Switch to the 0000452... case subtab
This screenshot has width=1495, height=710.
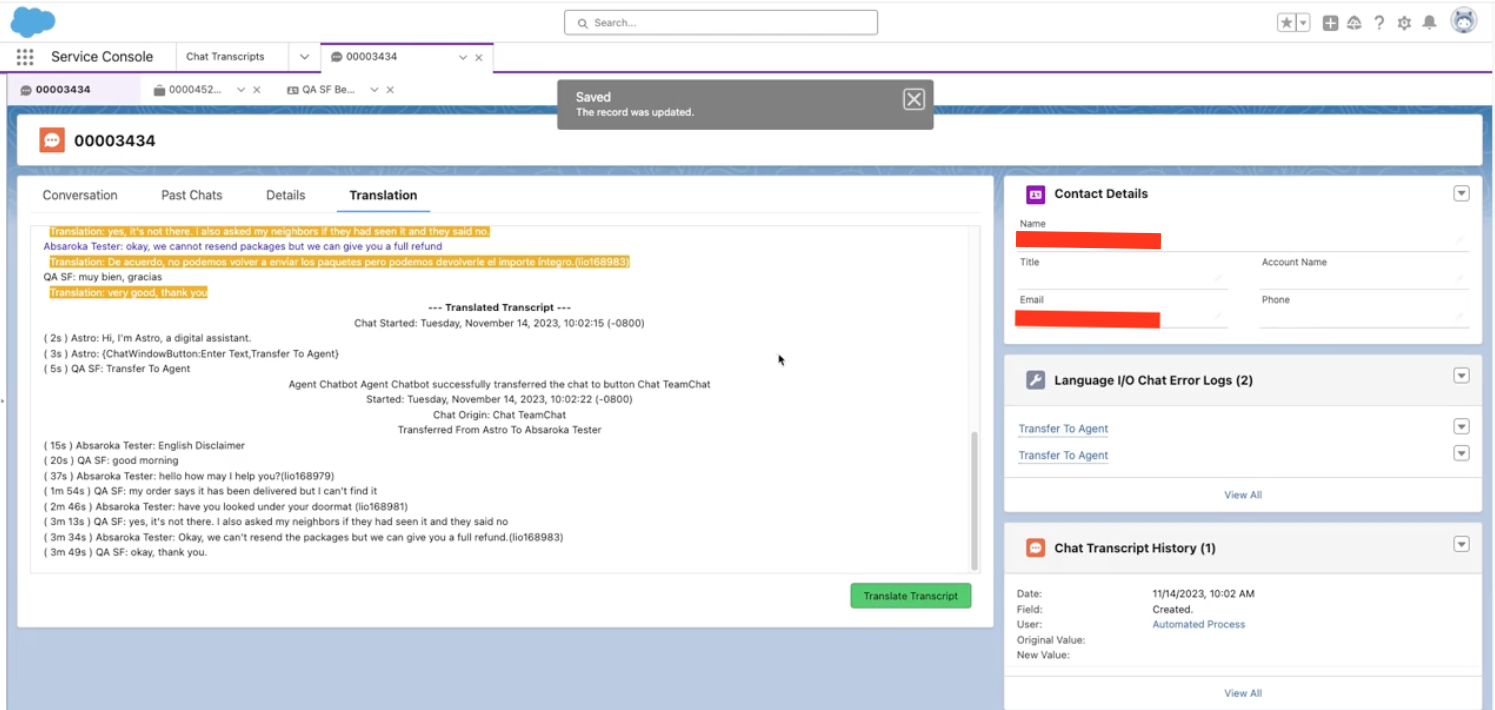coord(188,90)
